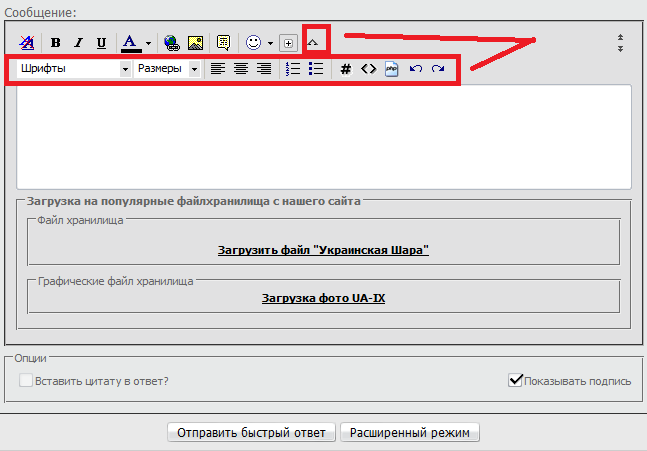Screen dimensions: 647x451
Task: Align text to the left
Action: pyautogui.click(x=218, y=68)
